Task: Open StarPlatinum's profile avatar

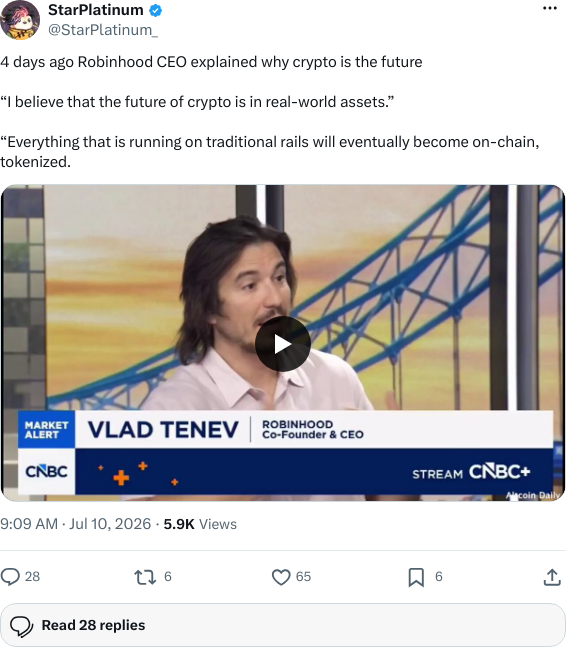Action: tap(20, 20)
